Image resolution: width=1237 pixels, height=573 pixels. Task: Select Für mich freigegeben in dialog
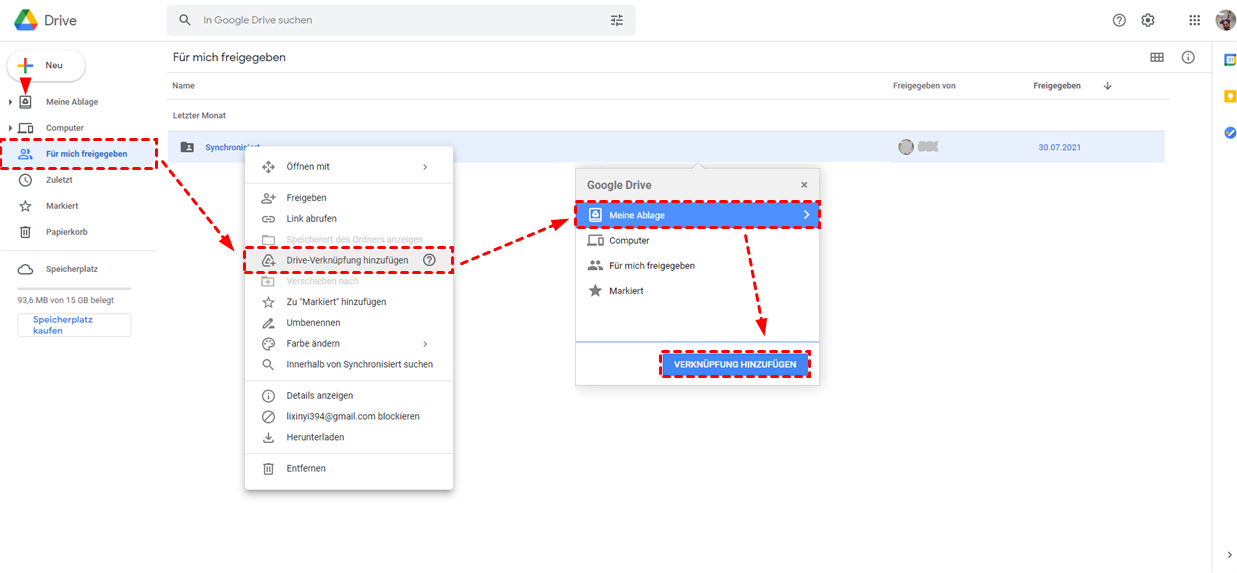[697, 266]
